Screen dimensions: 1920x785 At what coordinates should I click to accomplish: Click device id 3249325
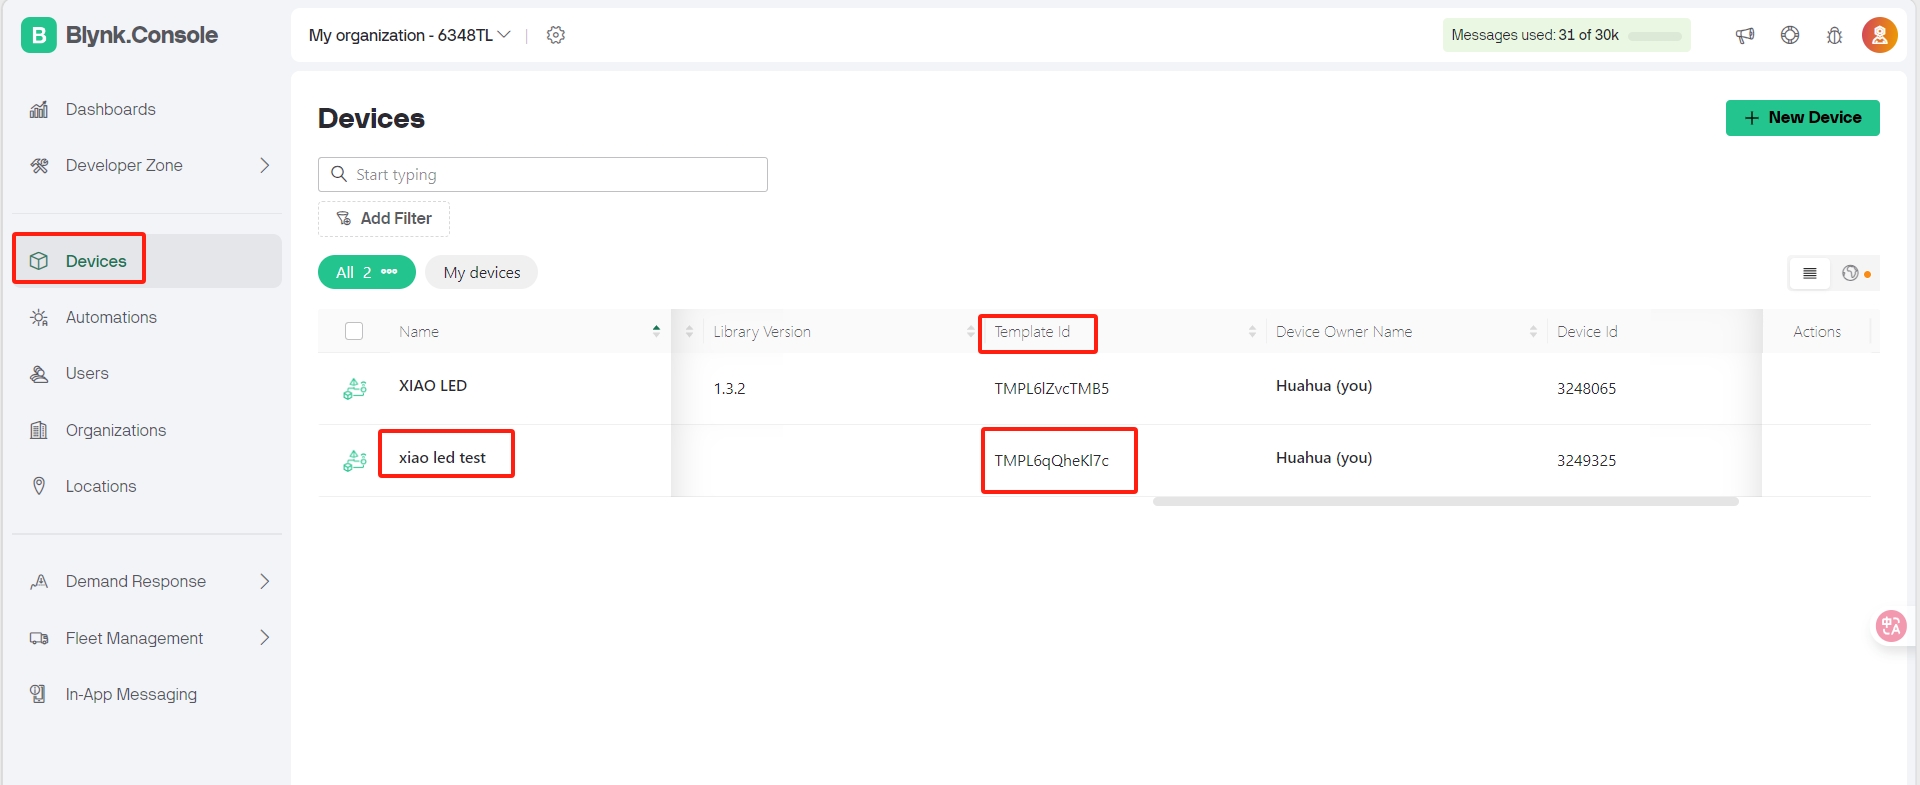click(x=1586, y=460)
